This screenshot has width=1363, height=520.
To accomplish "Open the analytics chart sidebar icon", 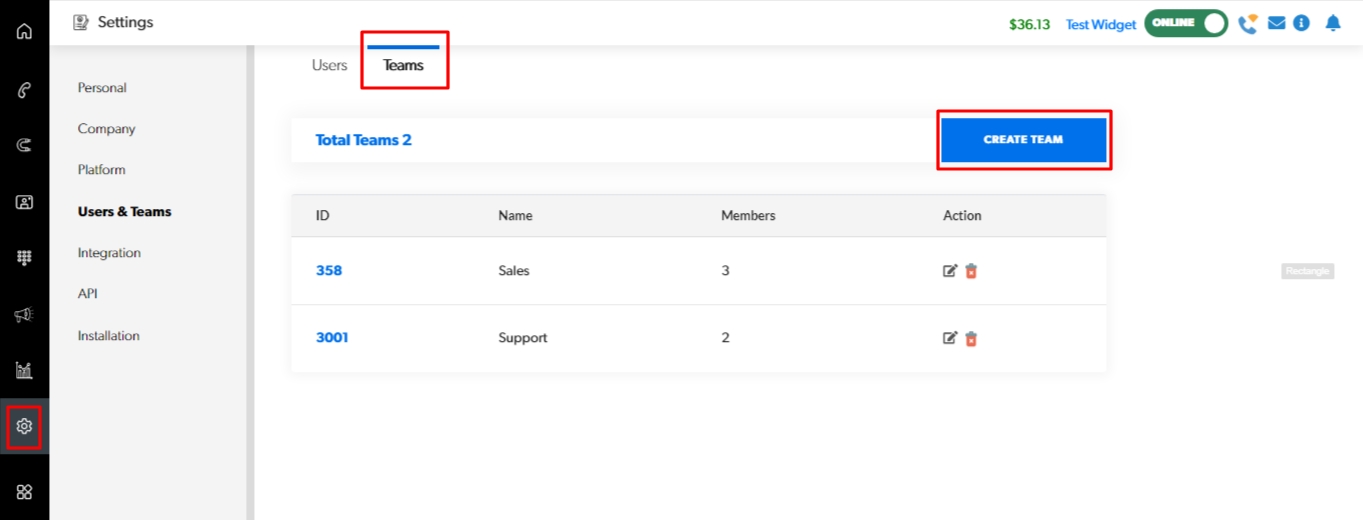I will pos(24,371).
